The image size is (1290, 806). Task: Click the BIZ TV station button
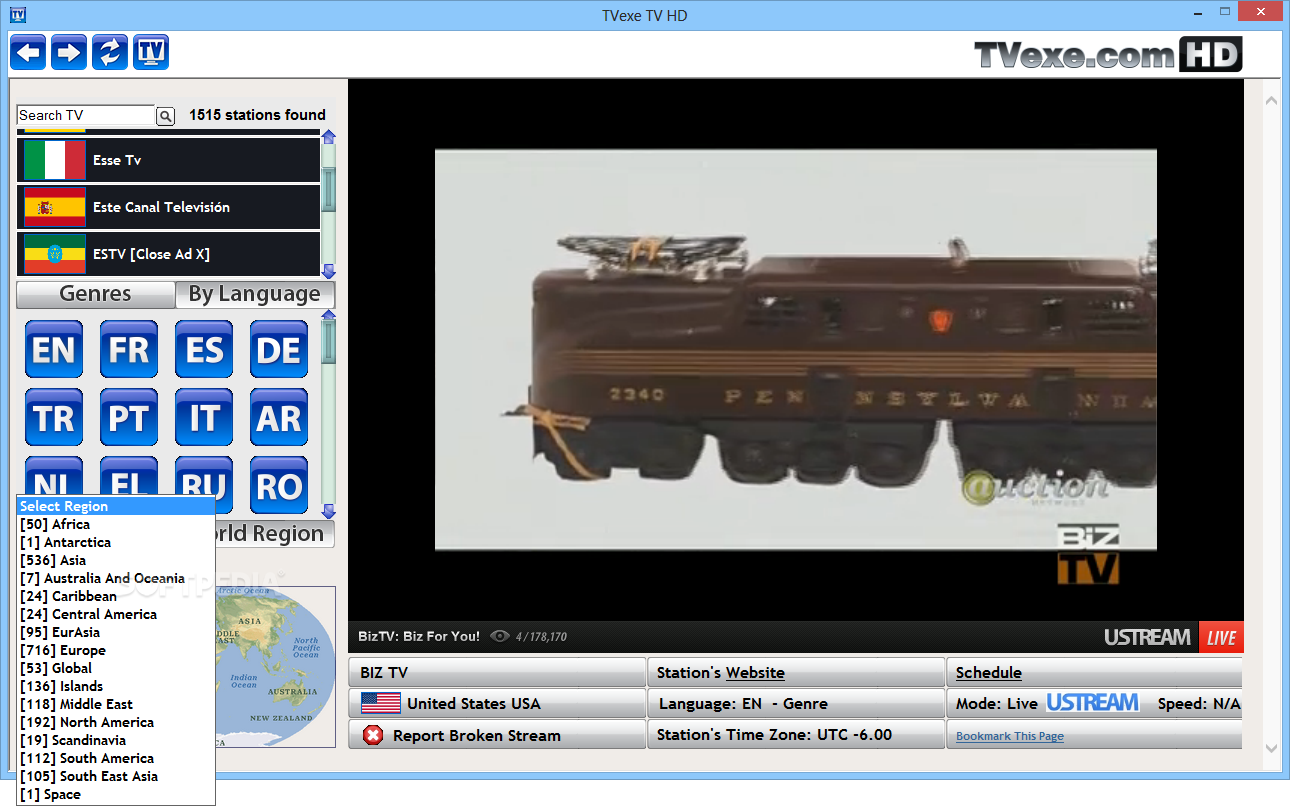497,672
